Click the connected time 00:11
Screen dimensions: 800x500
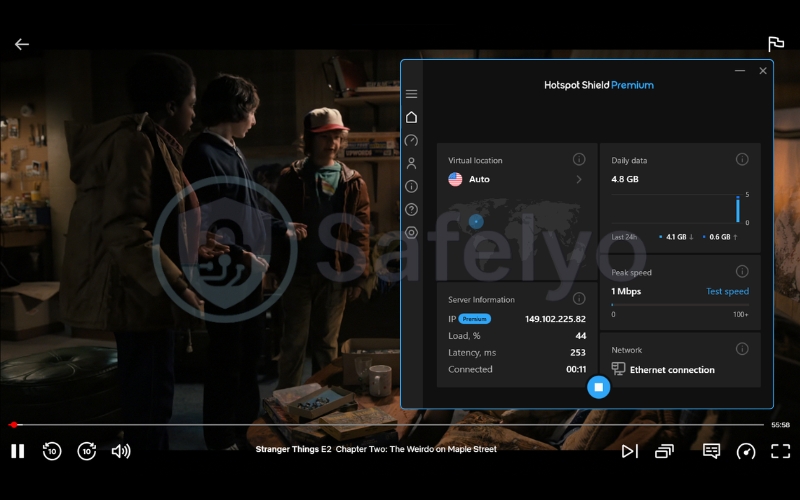pyautogui.click(x=576, y=369)
